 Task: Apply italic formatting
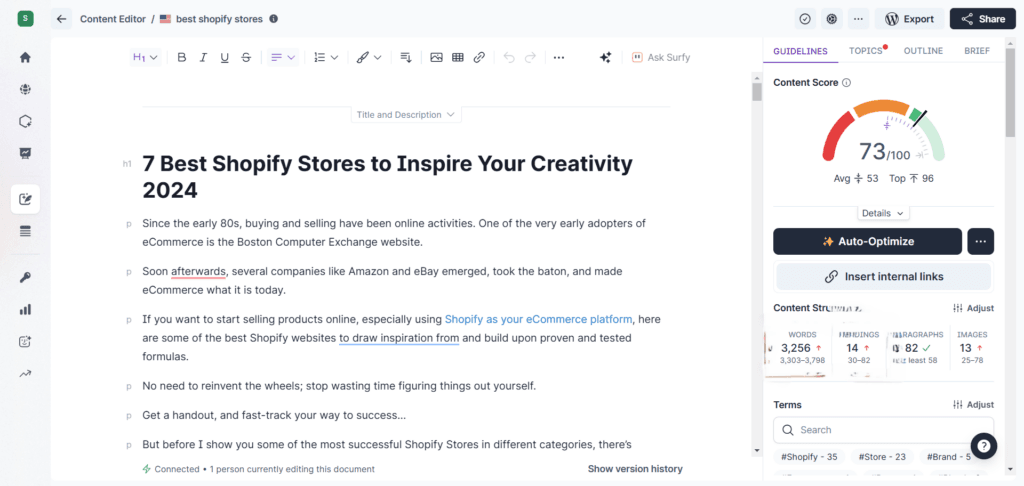(203, 57)
